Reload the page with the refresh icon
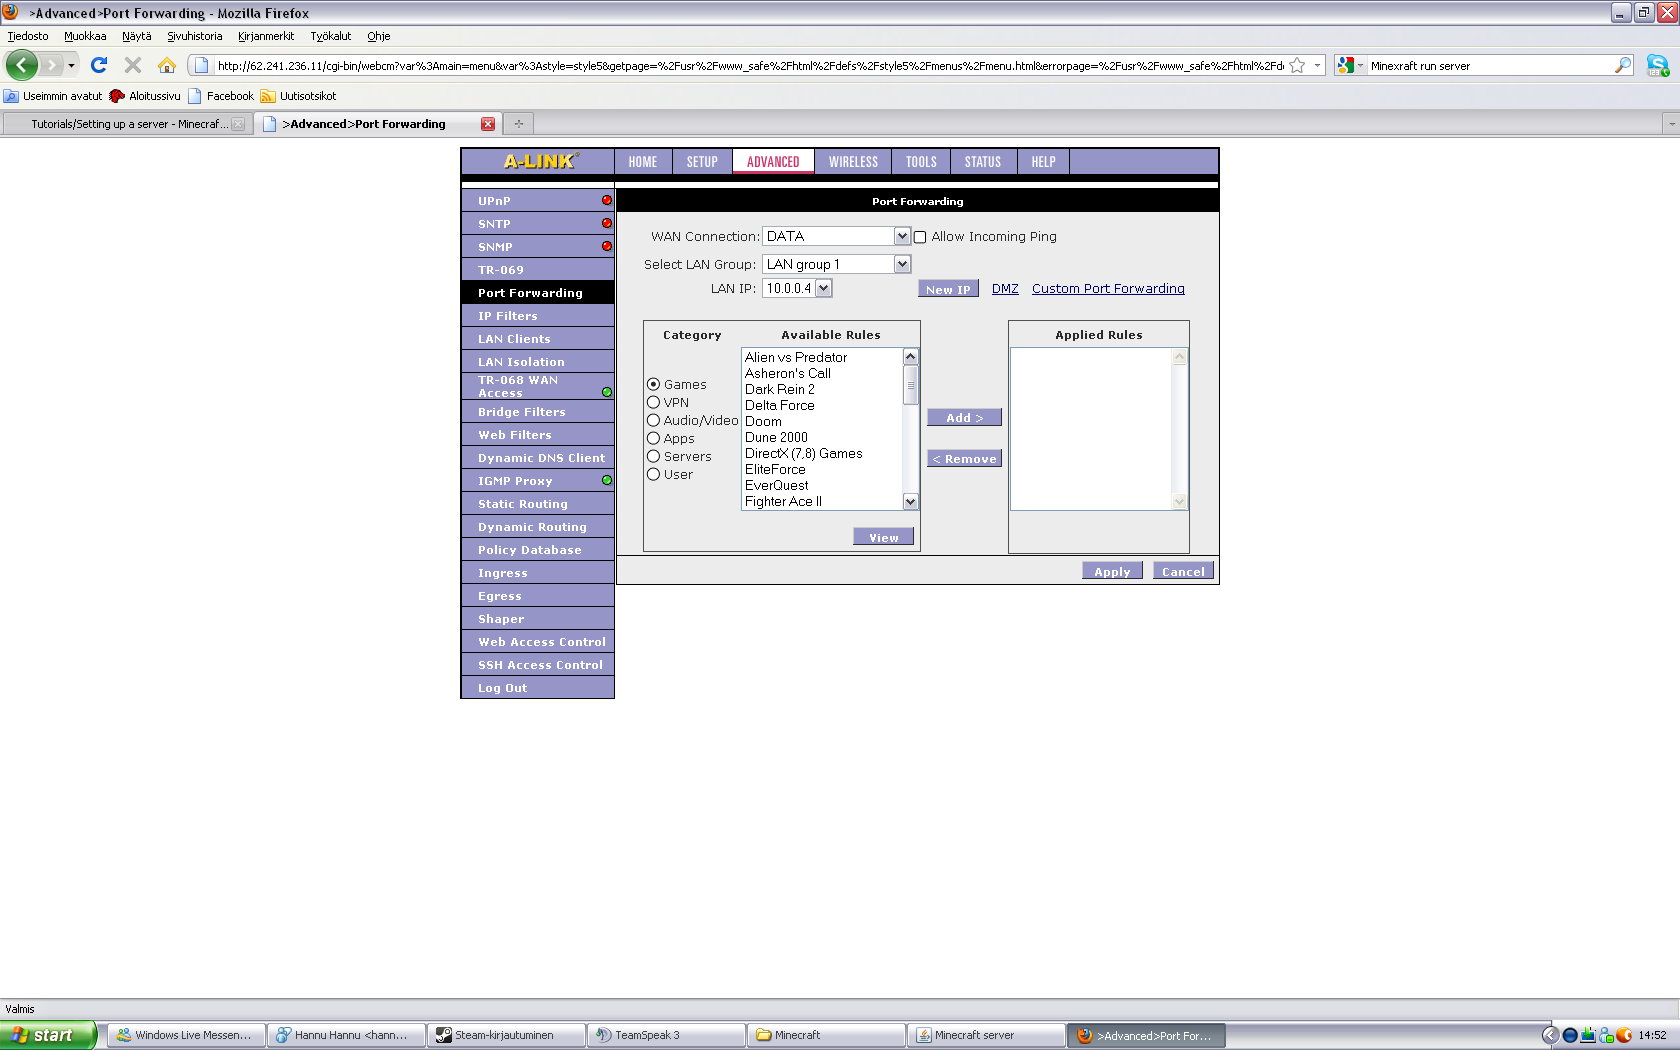The height and width of the screenshot is (1050, 1680). pos(99,65)
